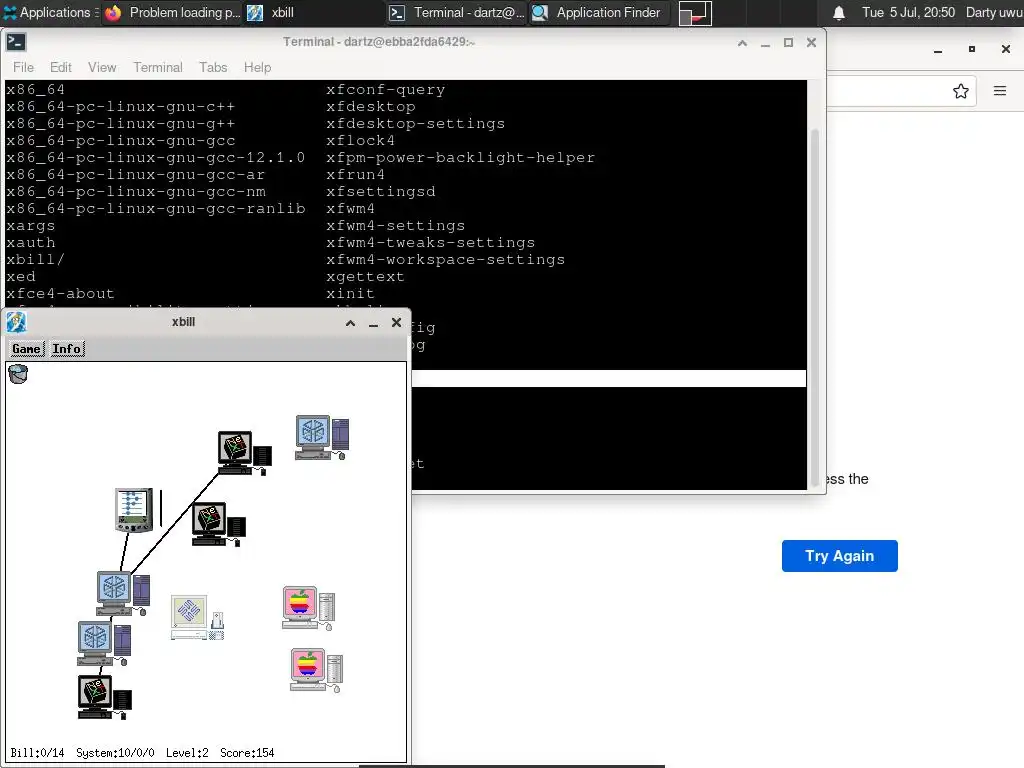
Task: Click 'xauth' in terminal listing
Action: click(x=31, y=242)
